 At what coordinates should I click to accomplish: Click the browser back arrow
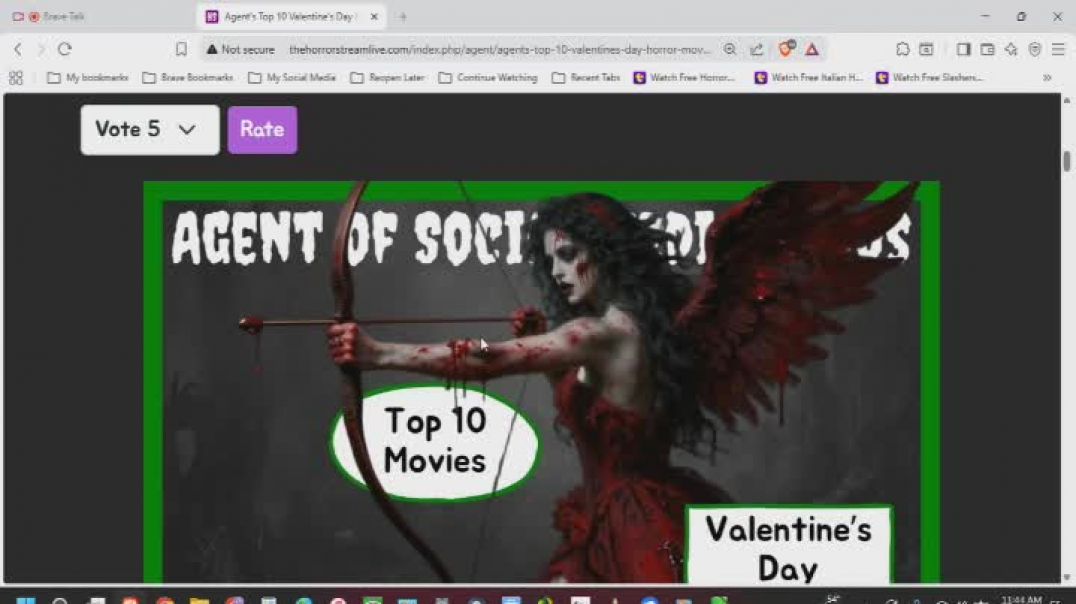pyautogui.click(x=17, y=49)
